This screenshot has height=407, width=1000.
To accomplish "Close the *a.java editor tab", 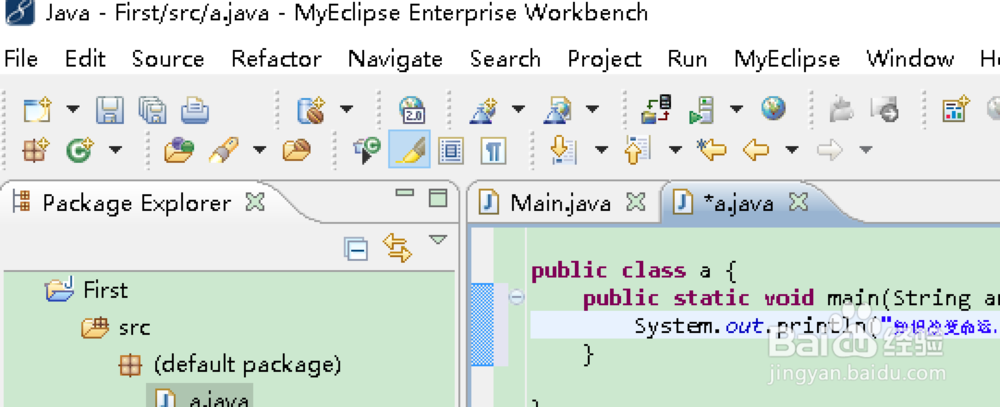I will tap(798, 202).
